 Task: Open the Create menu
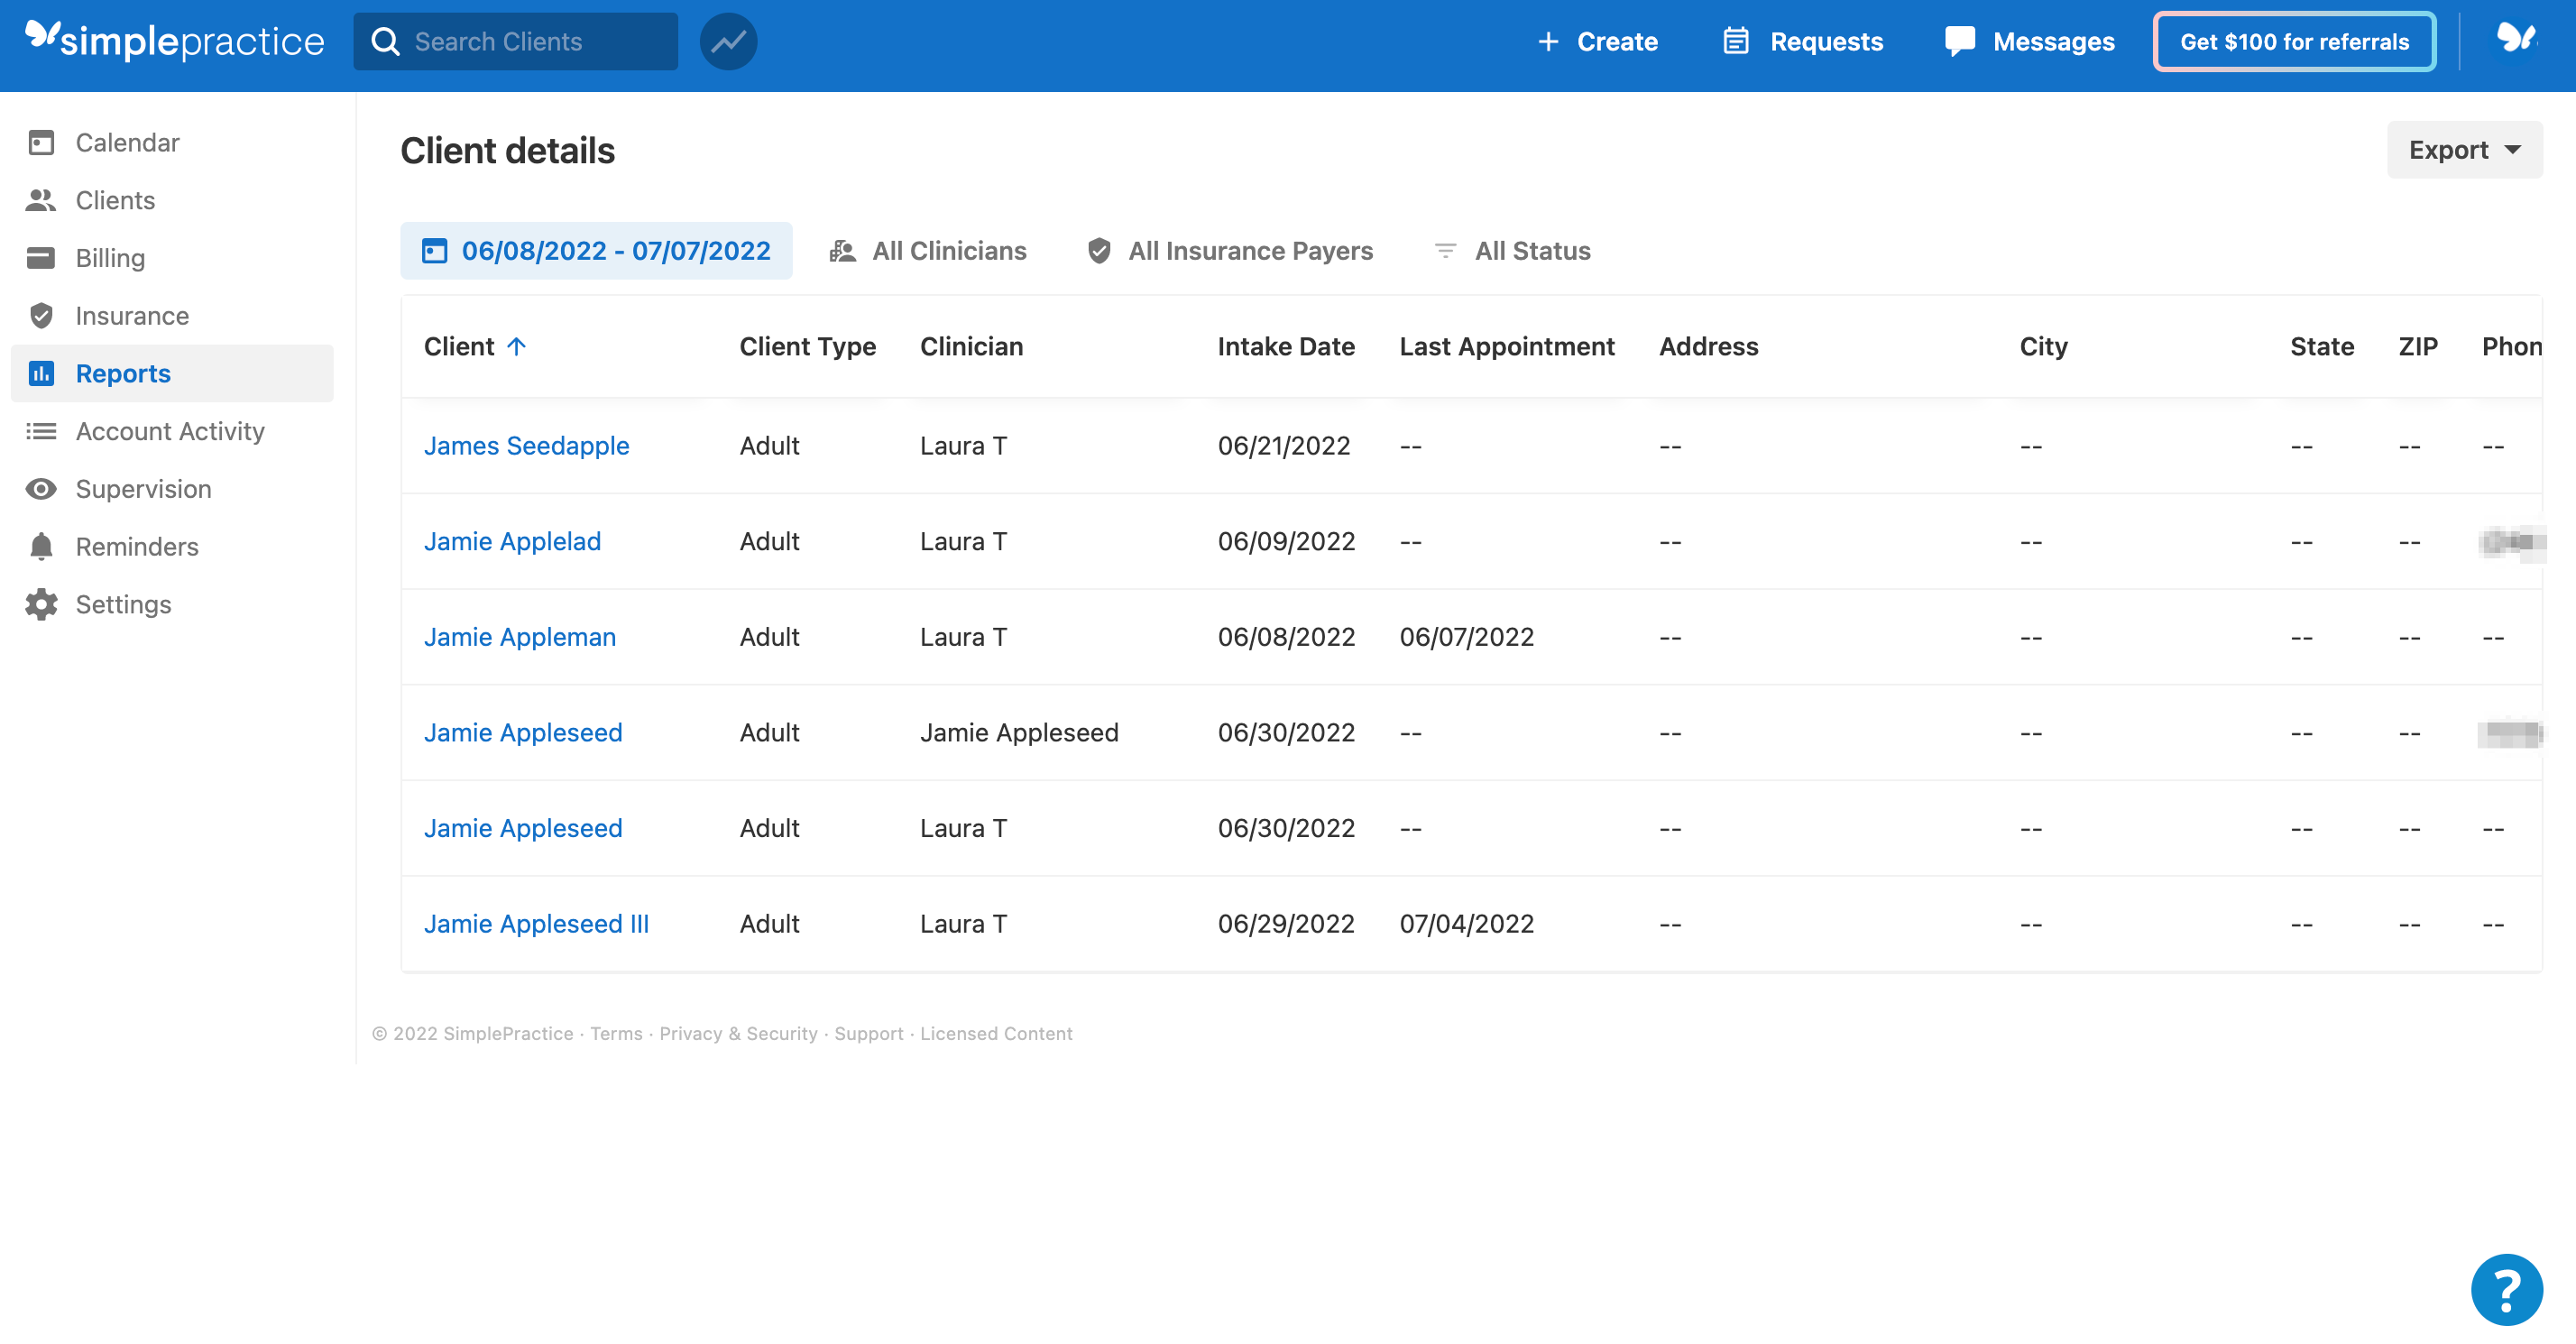[1596, 41]
